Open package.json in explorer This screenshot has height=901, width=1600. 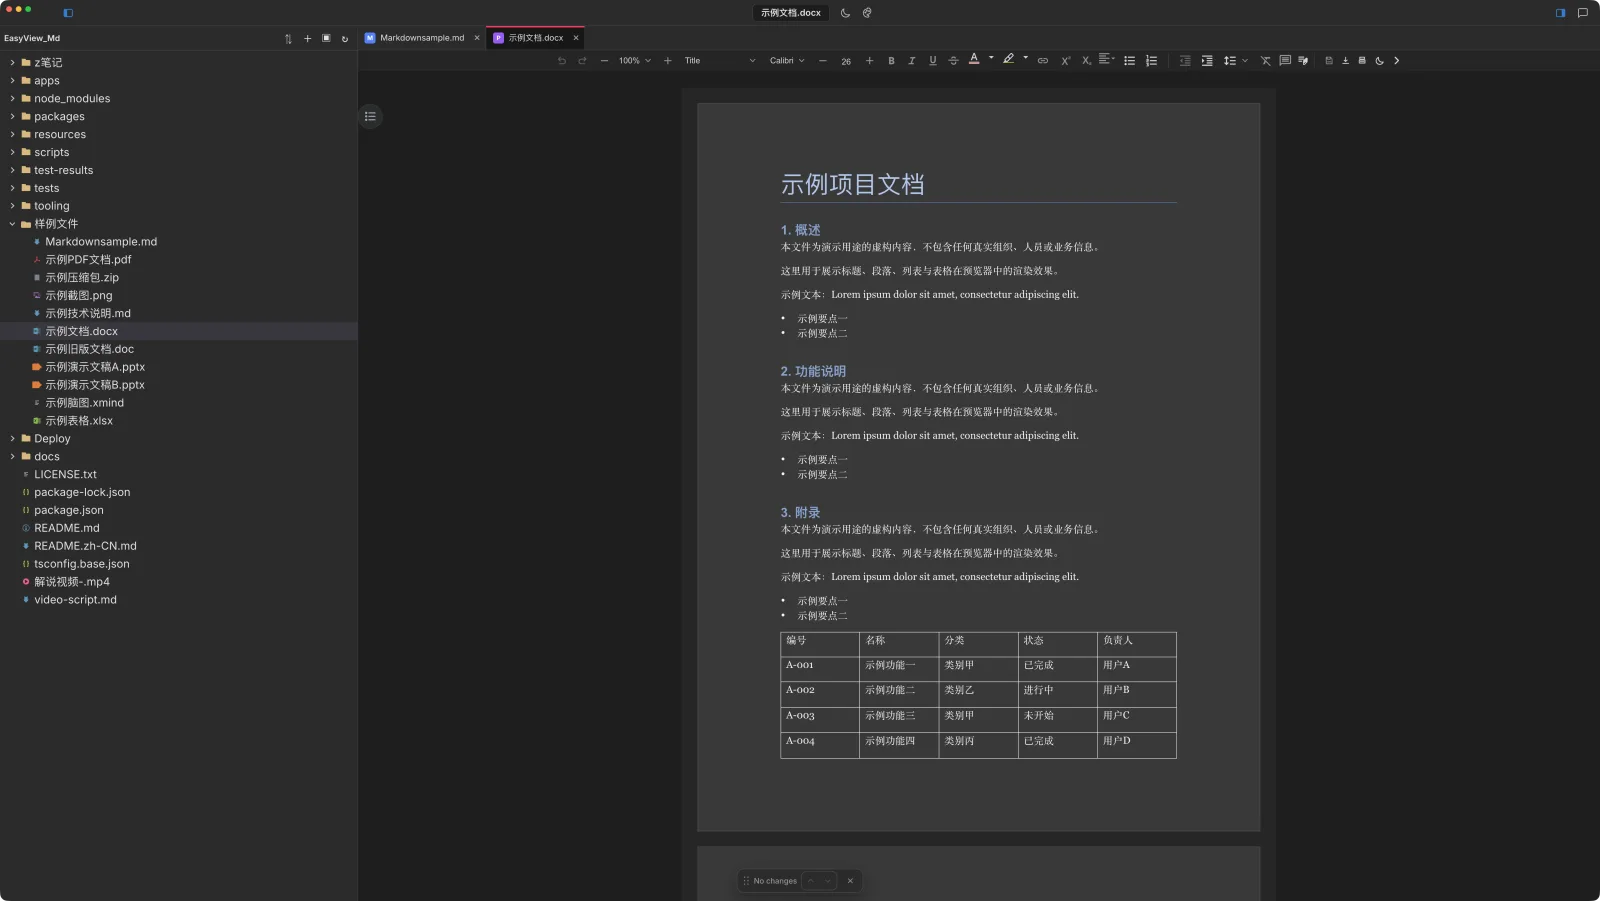179,510
